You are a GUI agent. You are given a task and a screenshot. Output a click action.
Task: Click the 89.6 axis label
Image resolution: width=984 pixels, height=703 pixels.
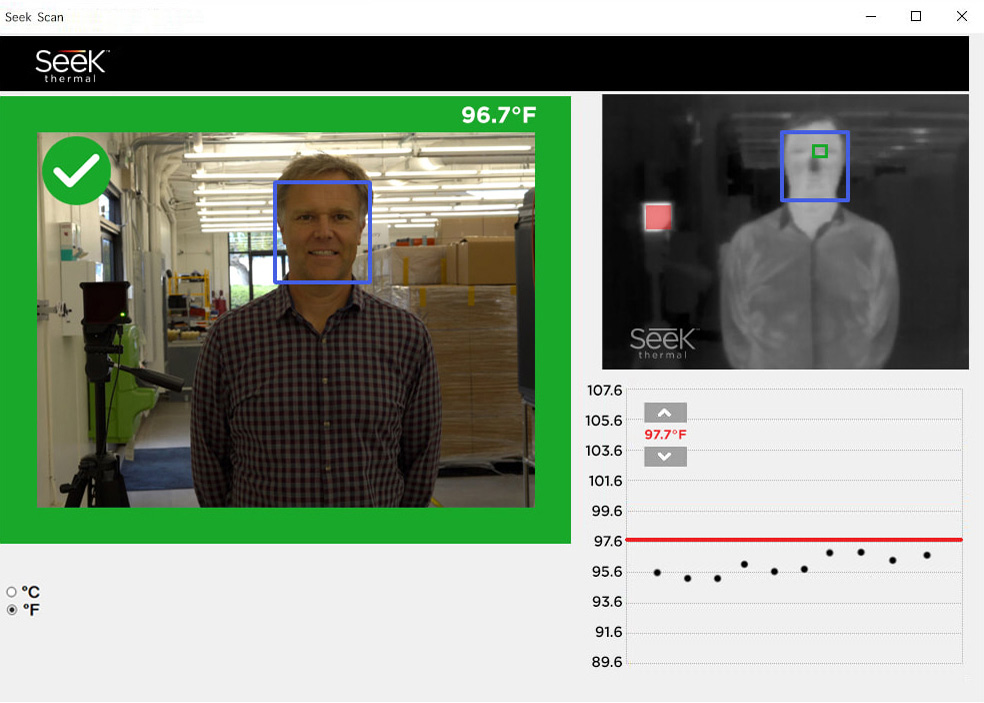(607, 662)
